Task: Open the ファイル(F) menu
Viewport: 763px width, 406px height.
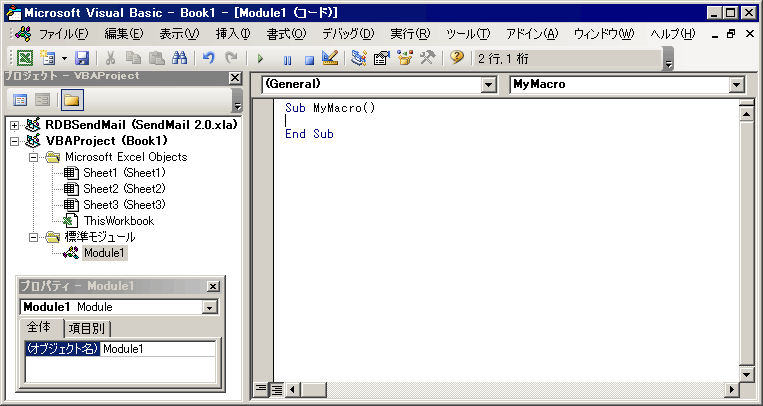Action: click(x=63, y=34)
